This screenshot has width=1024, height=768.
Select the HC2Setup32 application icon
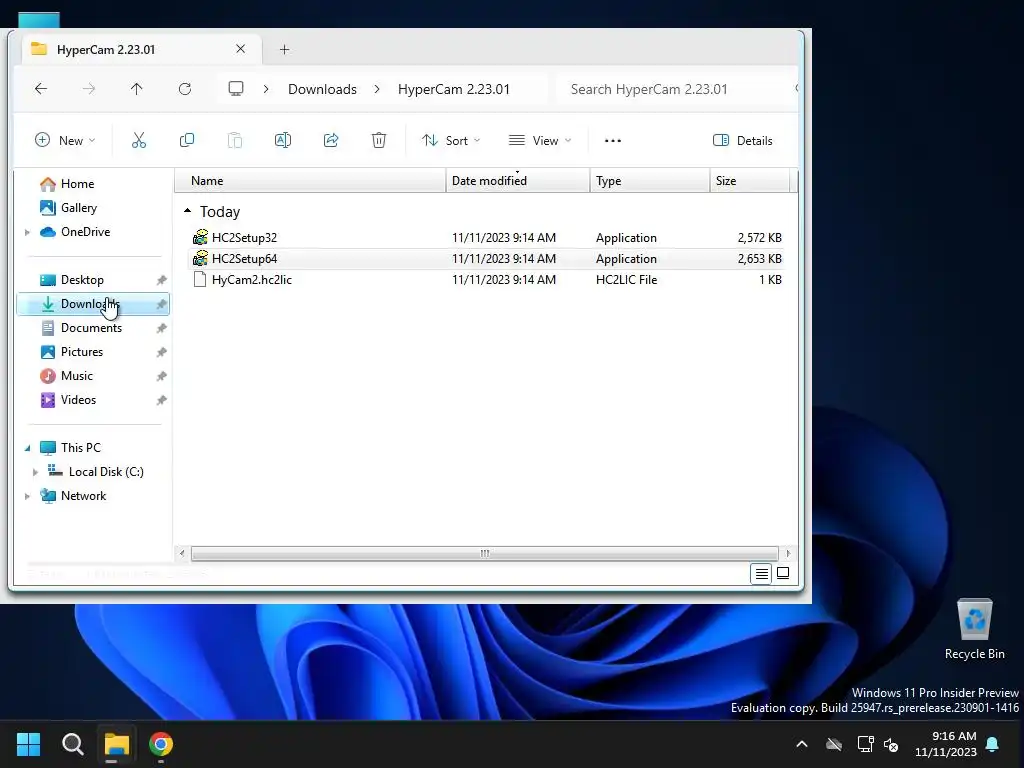coord(200,238)
